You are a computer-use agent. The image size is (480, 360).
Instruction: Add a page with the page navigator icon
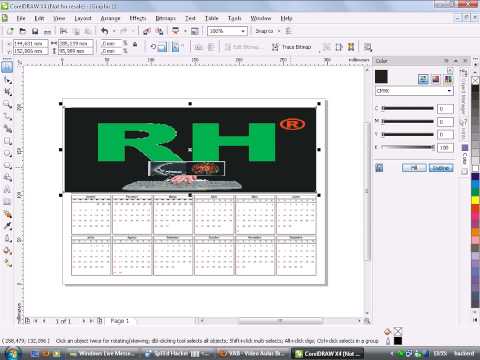(99, 321)
